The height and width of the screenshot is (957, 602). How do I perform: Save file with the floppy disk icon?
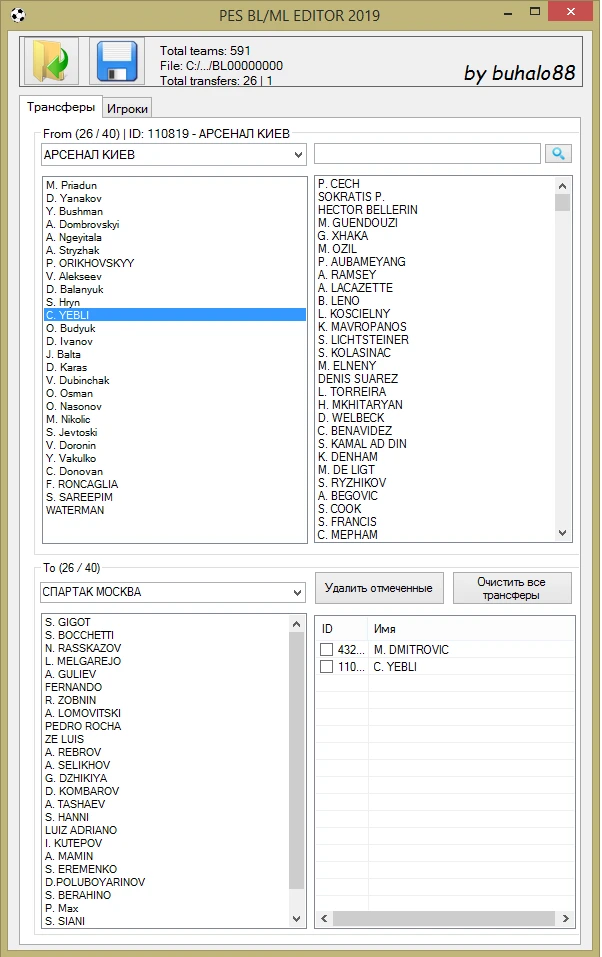pos(117,60)
